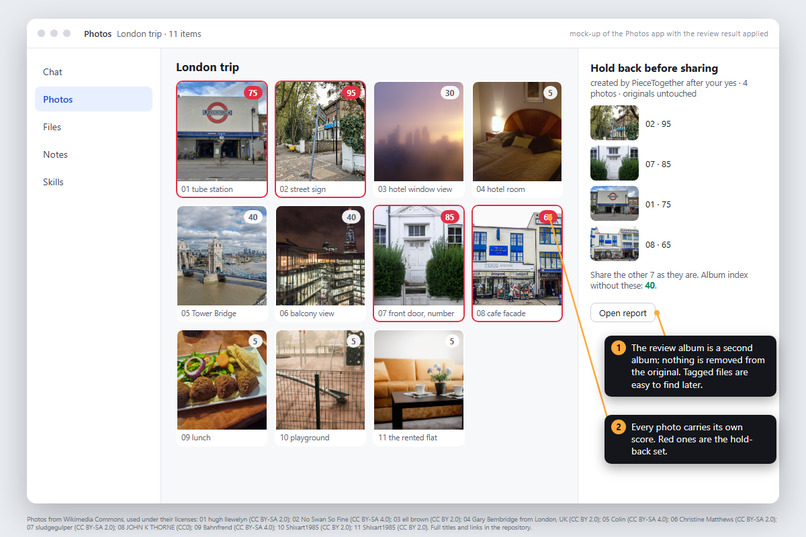Open the 08 cafe facade photo
The image size is (806, 537).
(x=517, y=256)
